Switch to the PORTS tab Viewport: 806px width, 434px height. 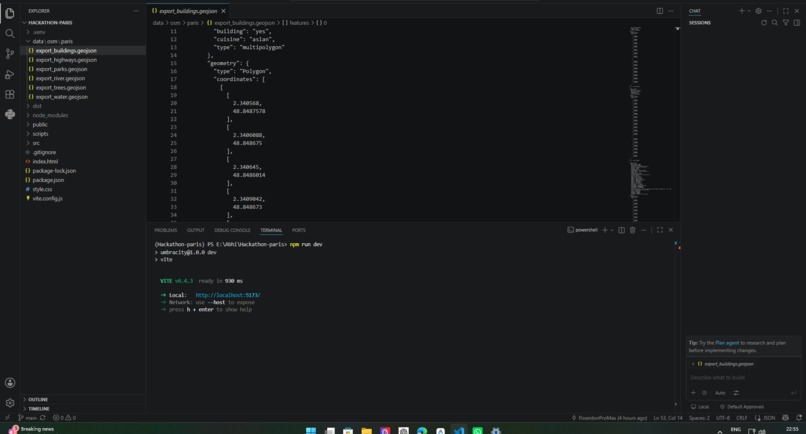(x=299, y=230)
